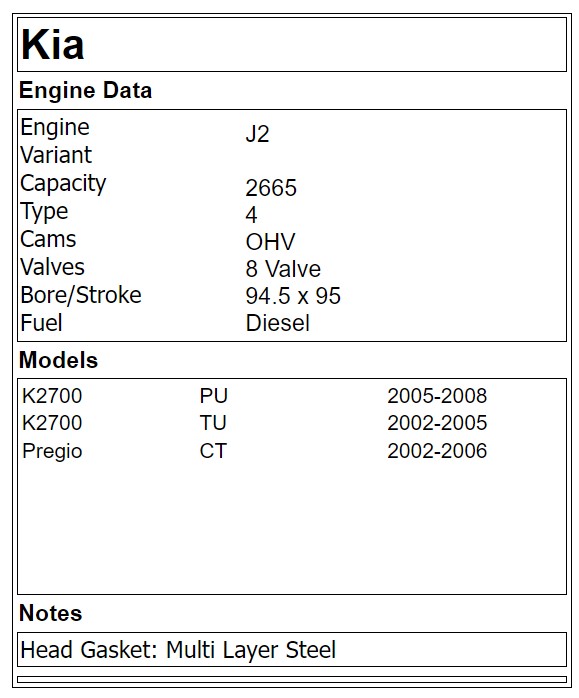
Task: Click the OHV cams value
Action: (x=270, y=242)
